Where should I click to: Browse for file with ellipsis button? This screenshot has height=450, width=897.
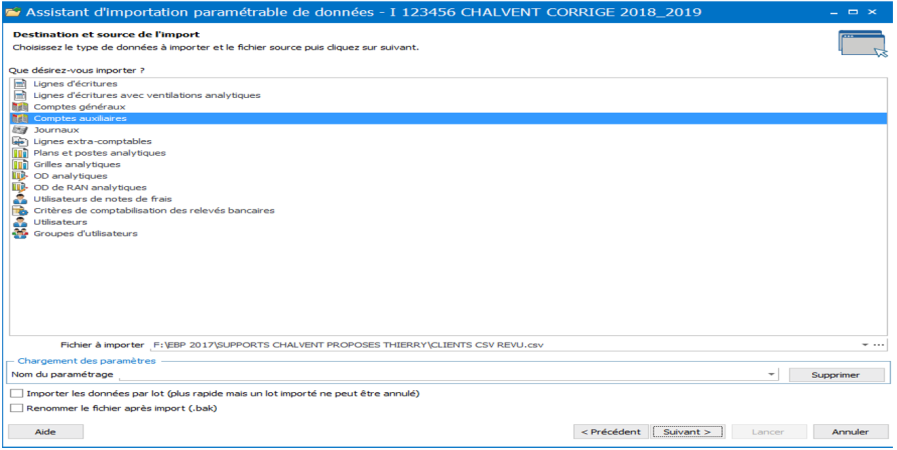coord(879,345)
